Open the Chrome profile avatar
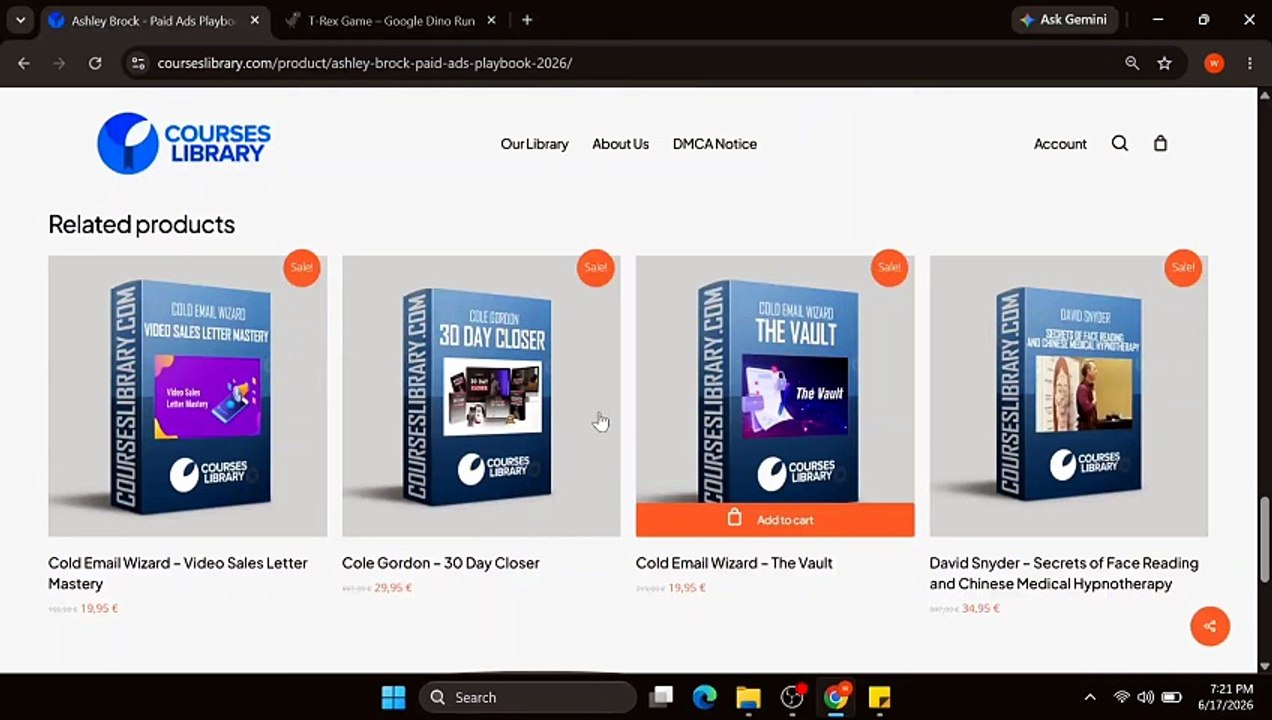This screenshot has height=720, width=1272. coord(1214,63)
